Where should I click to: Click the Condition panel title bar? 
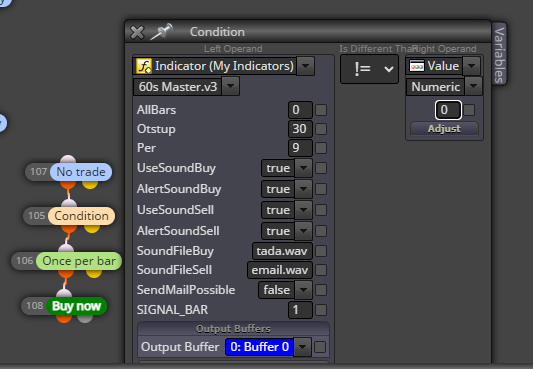[308, 32]
